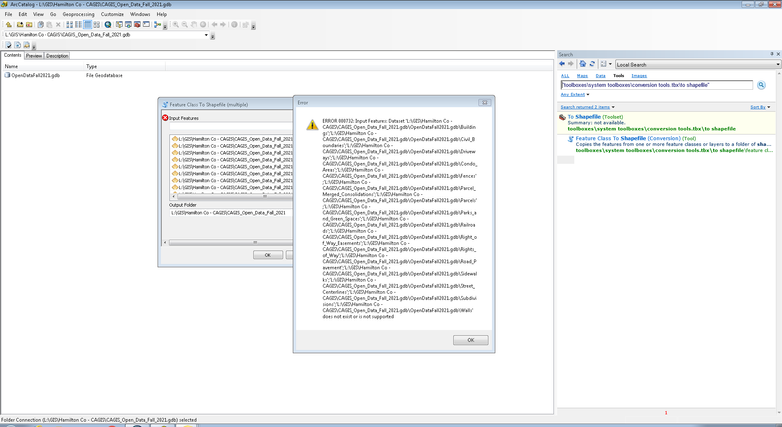Open the search options dropdown arrow

[x=610, y=64]
